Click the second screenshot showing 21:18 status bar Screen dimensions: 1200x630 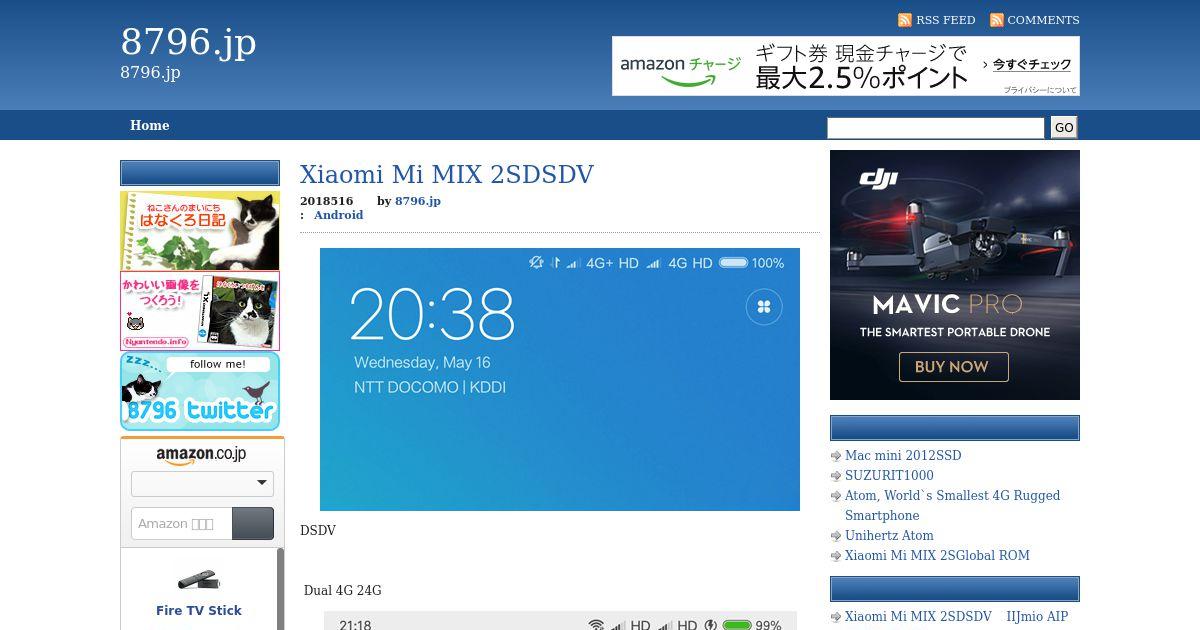pos(560,621)
